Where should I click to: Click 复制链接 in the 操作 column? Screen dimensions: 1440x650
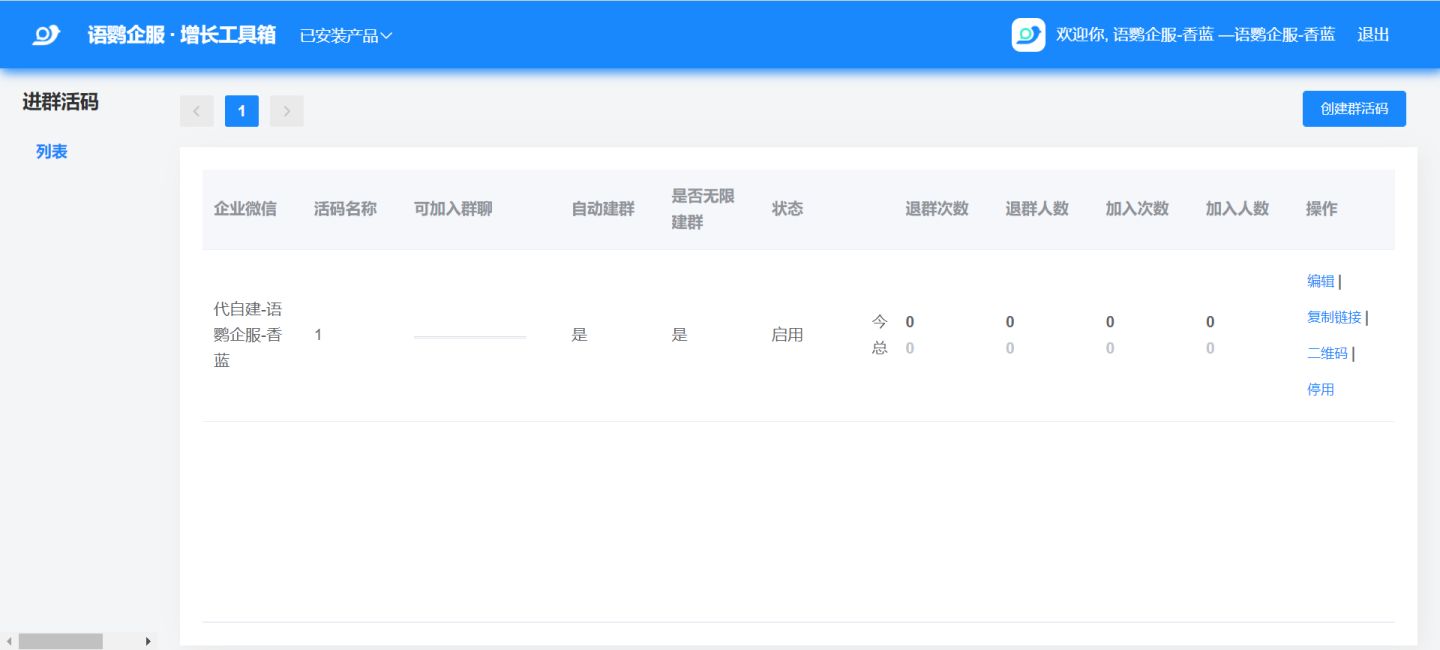pos(1334,317)
